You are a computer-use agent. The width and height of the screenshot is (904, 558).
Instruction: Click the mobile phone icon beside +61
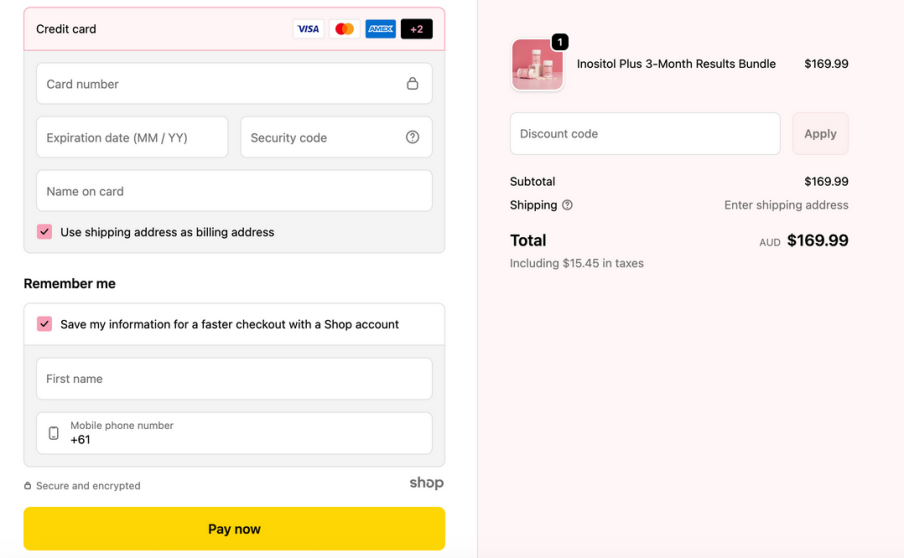[x=54, y=433]
